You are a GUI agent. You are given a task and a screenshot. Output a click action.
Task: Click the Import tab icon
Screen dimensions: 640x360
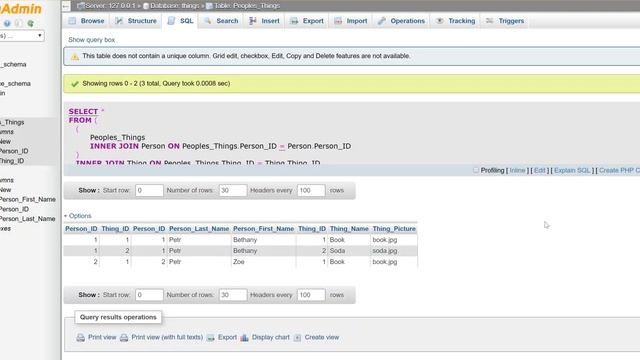point(338,21)
